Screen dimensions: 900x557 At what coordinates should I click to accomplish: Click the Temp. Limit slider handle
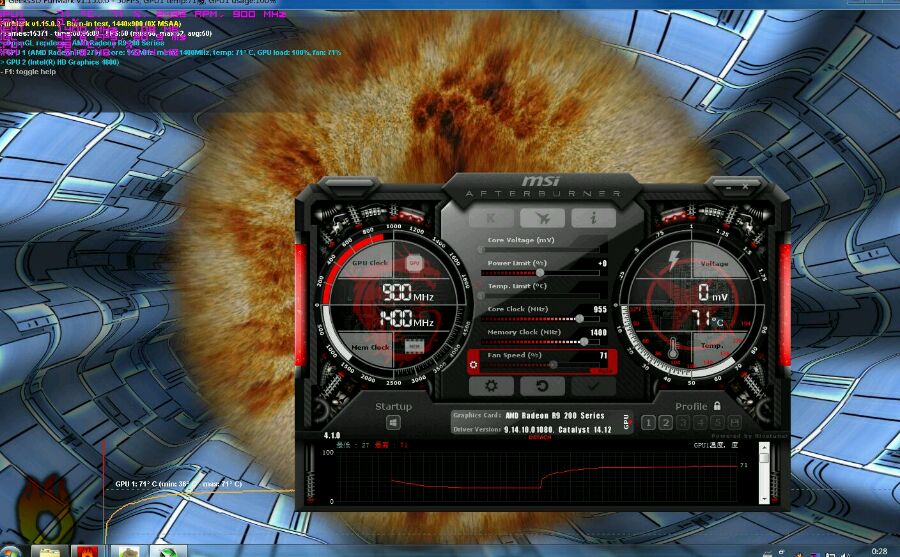point(481,296)
